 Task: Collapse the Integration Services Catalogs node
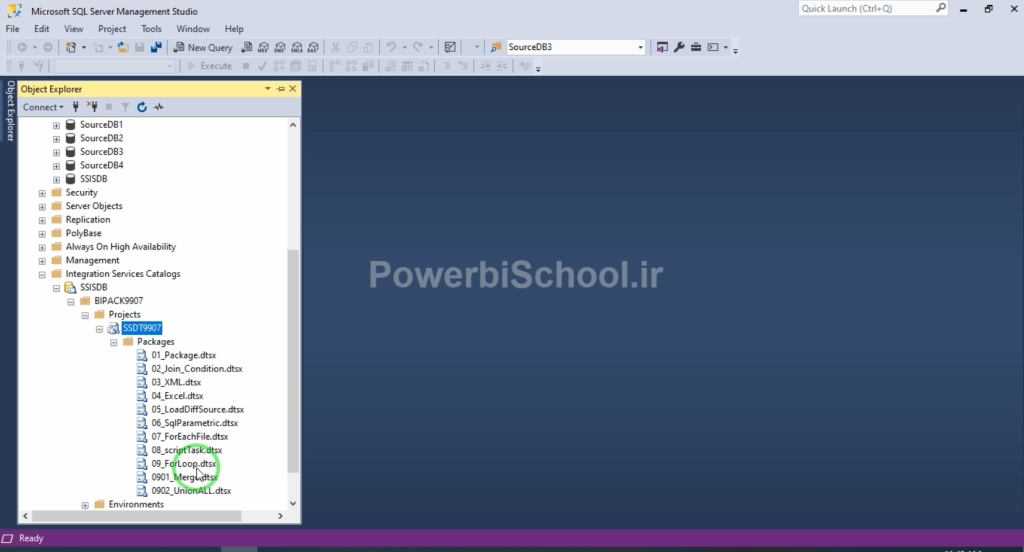coord(42,274)
